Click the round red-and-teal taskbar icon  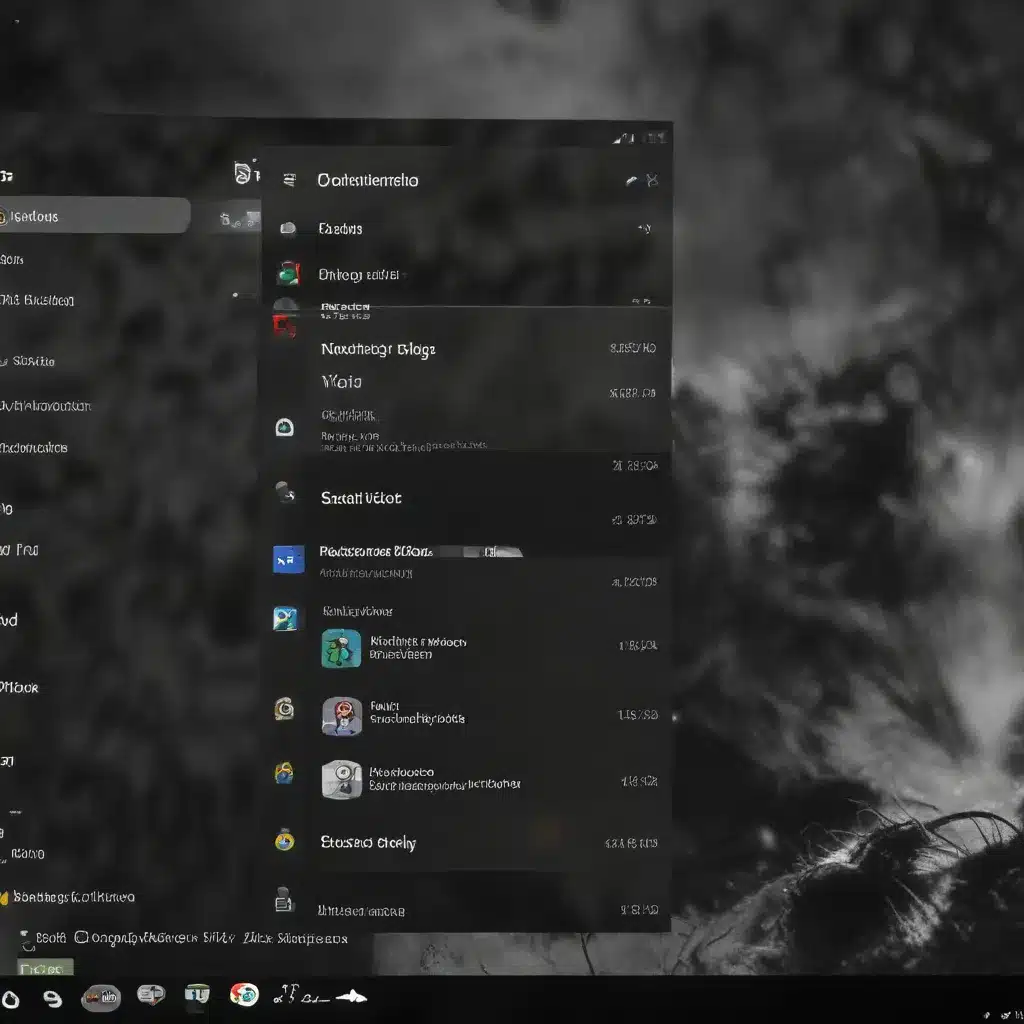tap(244, 995)
